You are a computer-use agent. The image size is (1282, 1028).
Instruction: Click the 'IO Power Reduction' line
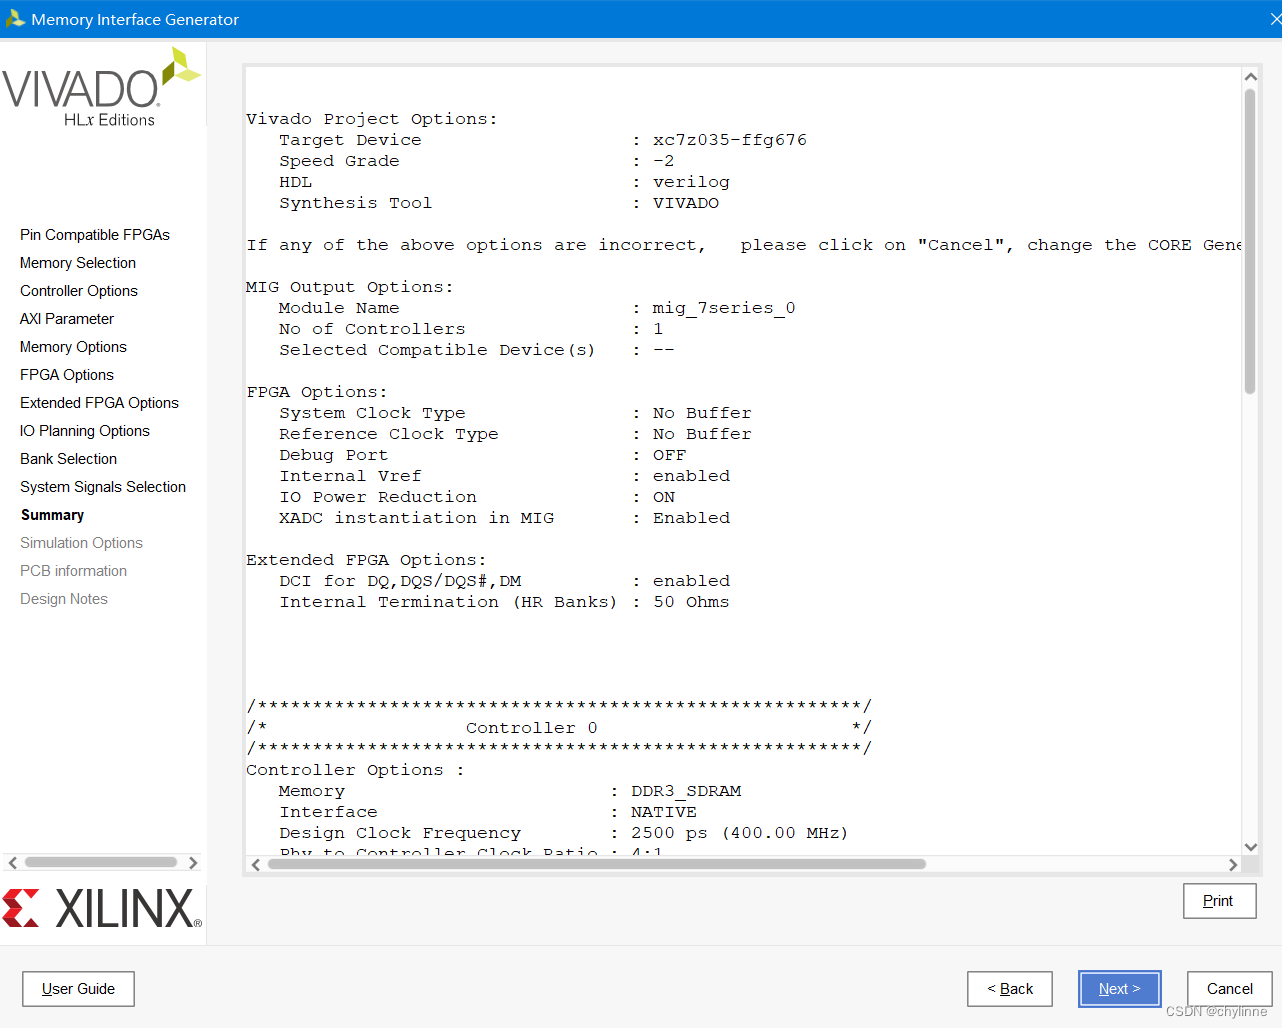[x=477, y=497]
